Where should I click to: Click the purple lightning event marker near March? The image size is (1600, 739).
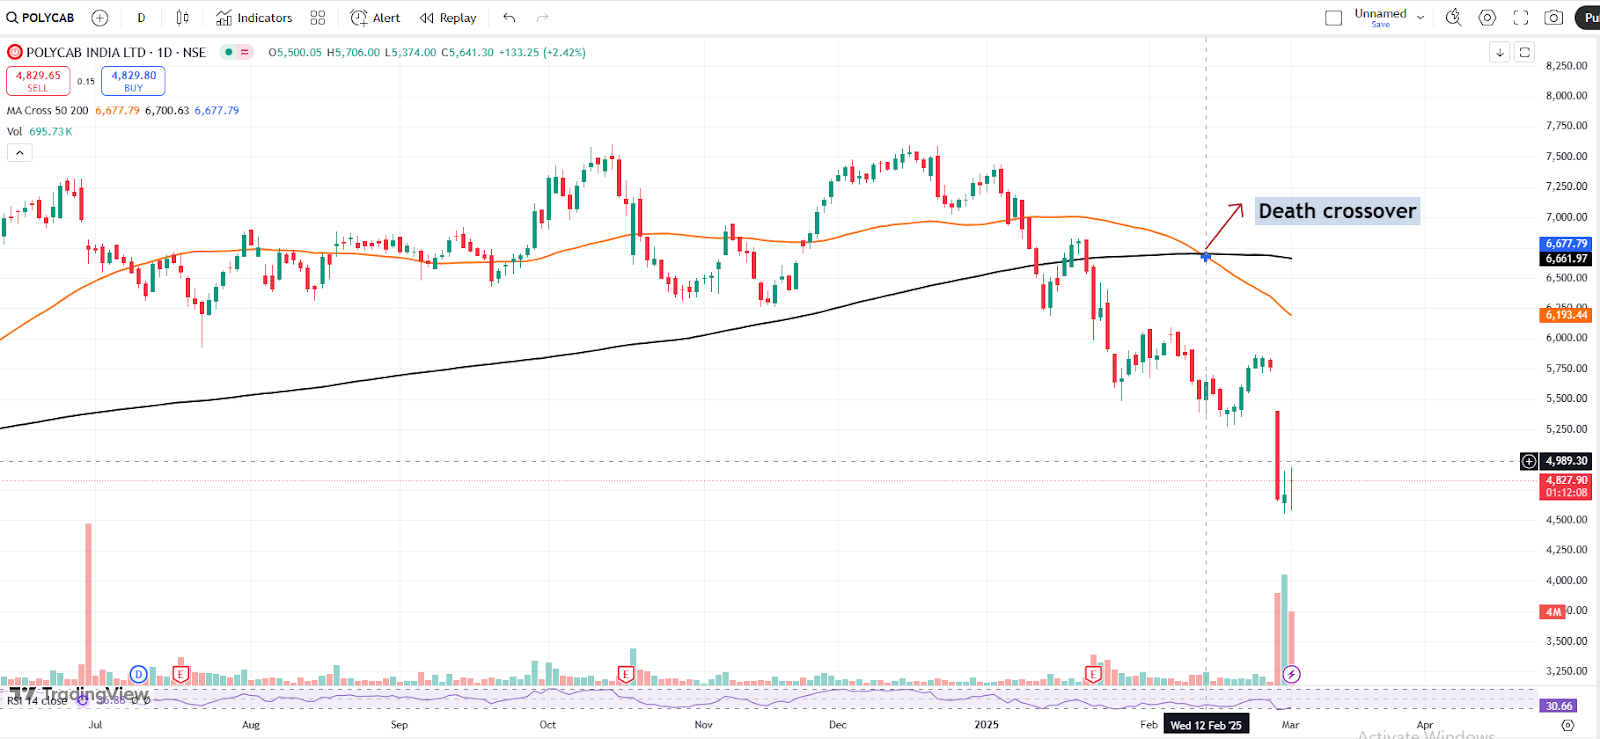click(x=1291, y=674)
